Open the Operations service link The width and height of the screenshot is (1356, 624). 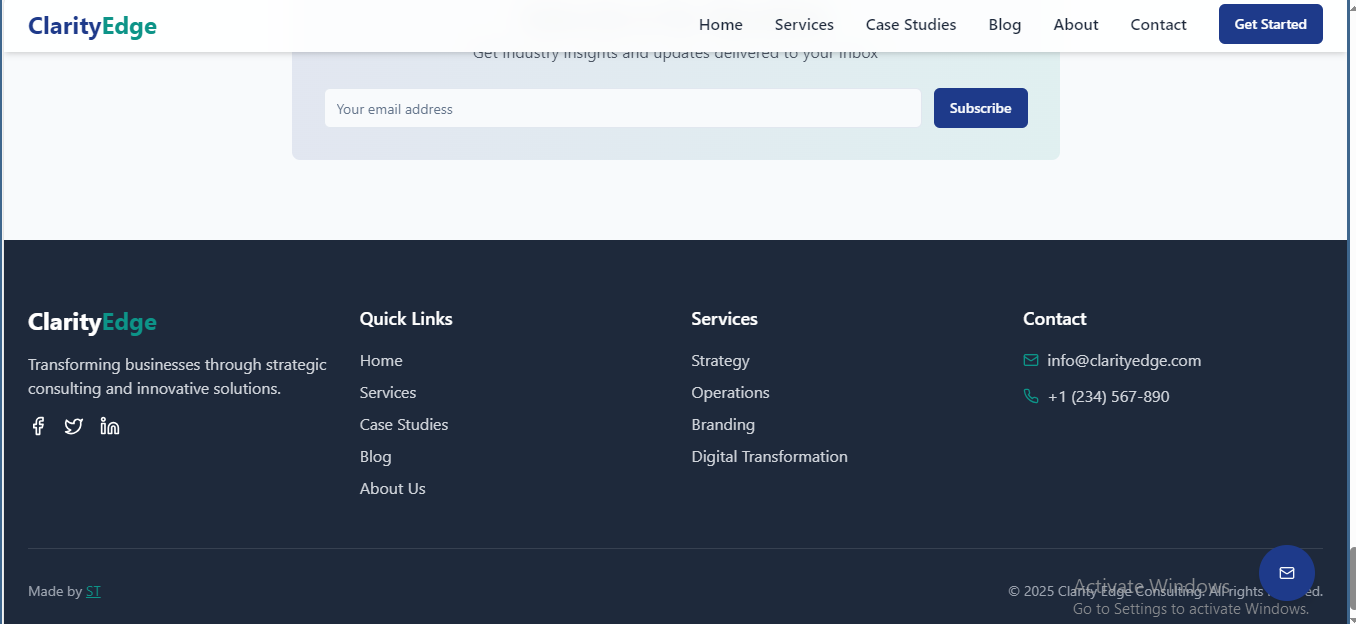coord(731,392)
